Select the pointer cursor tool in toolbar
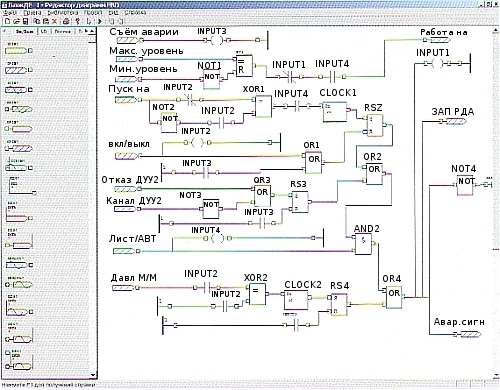 tap(89, 21)
